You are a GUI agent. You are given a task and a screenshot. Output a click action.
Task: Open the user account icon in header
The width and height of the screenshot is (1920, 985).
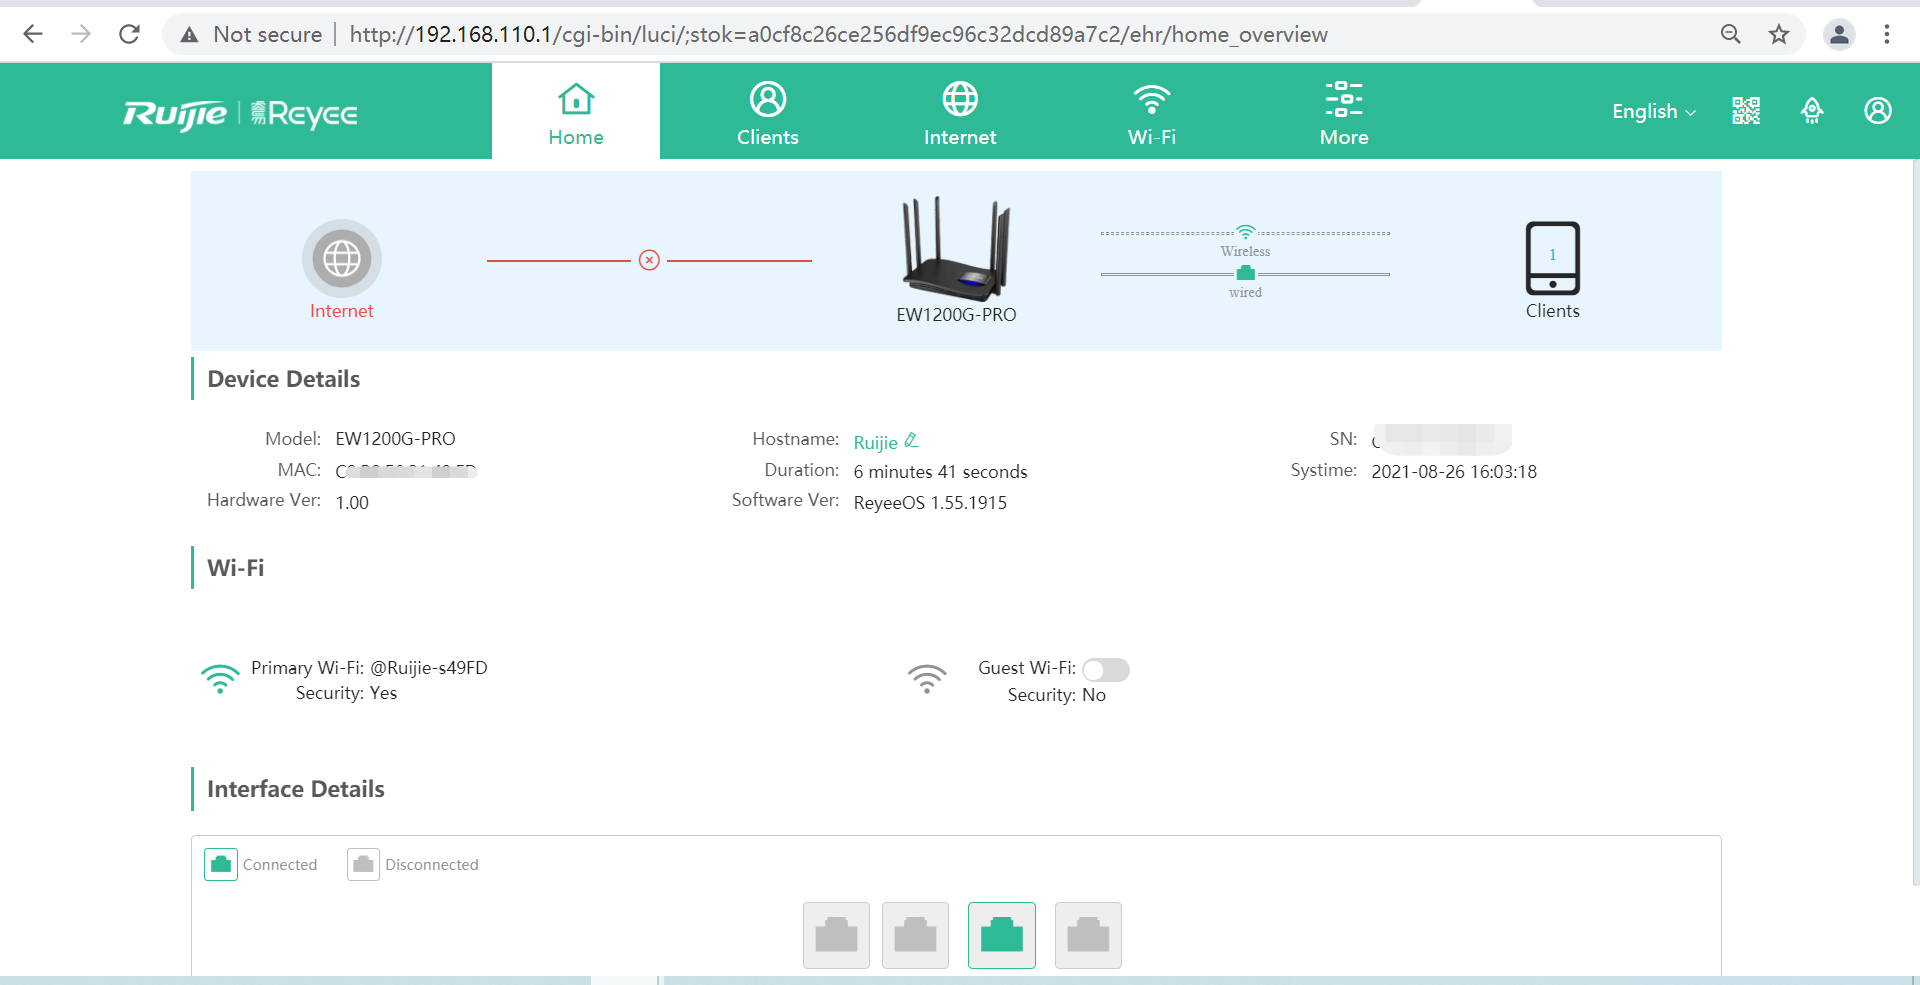click(x=1878, y=111)
